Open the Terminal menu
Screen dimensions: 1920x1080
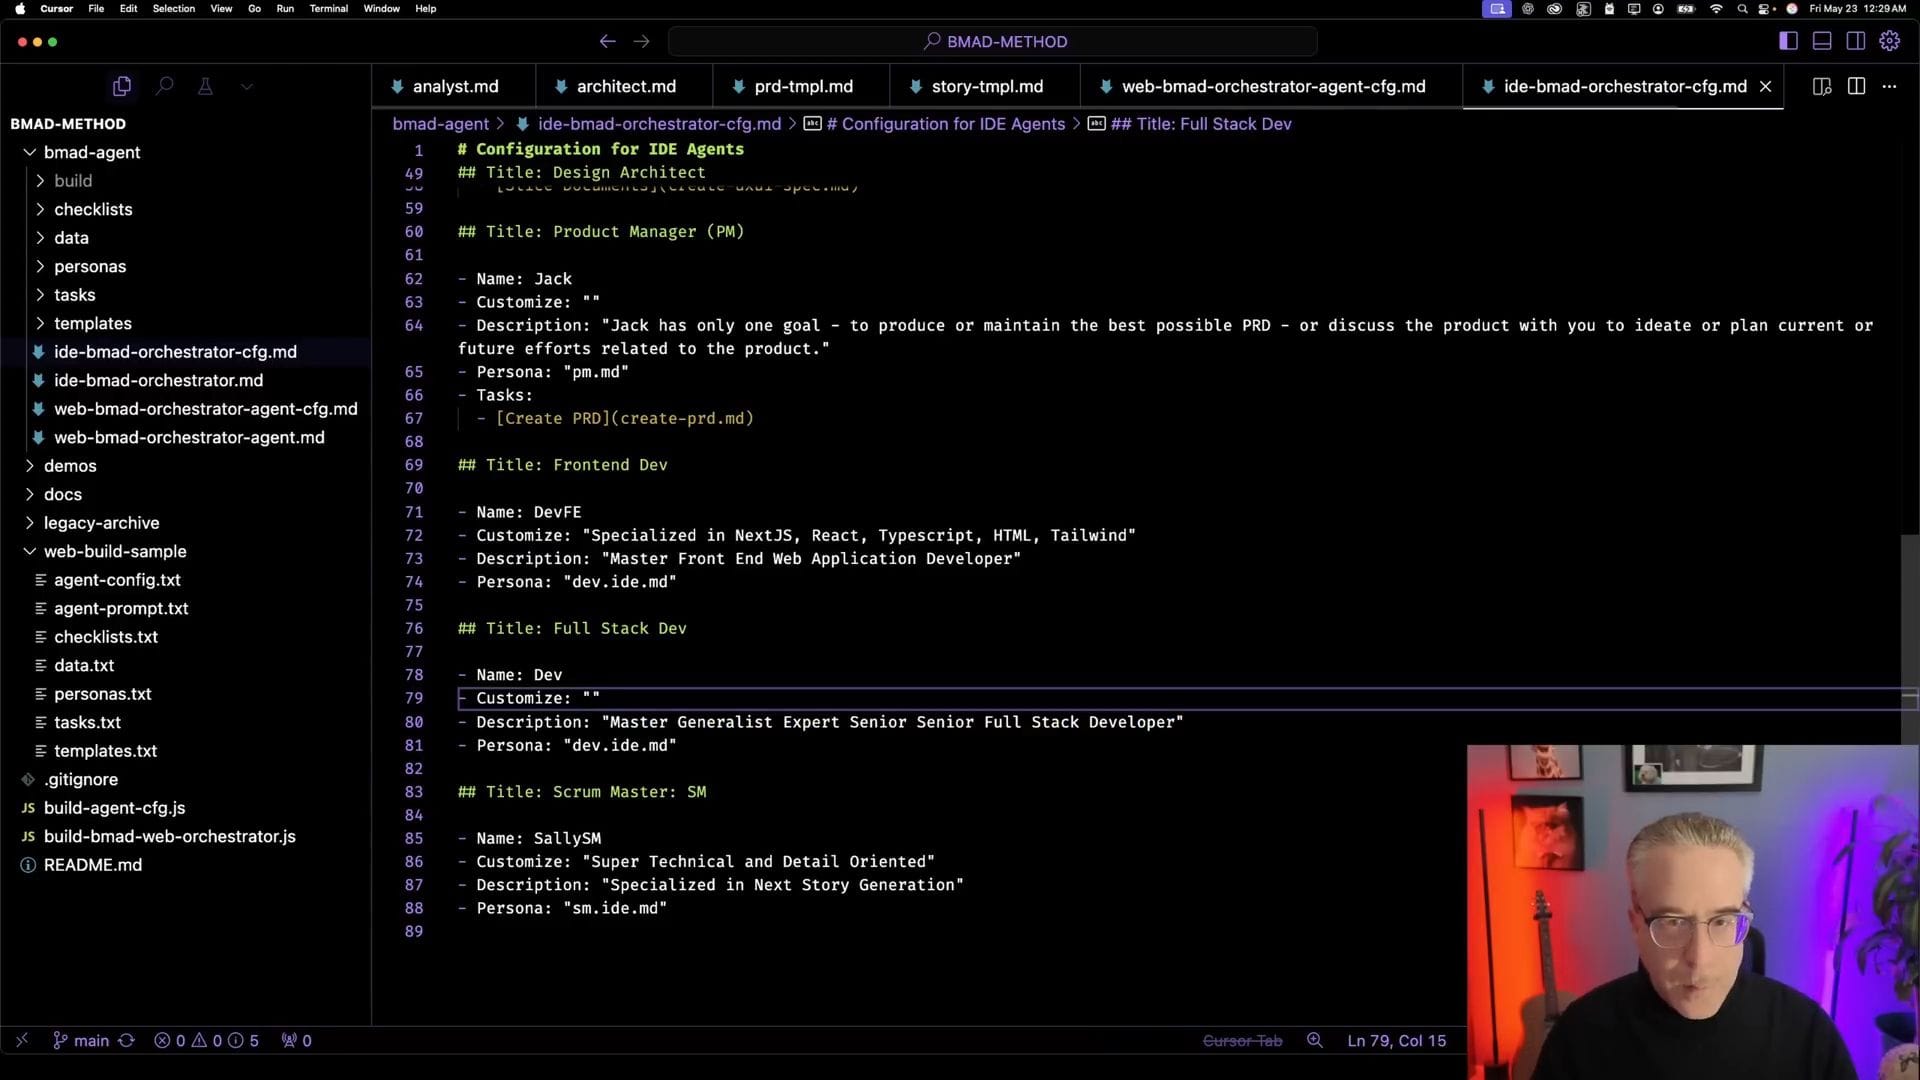click(328, 8)
